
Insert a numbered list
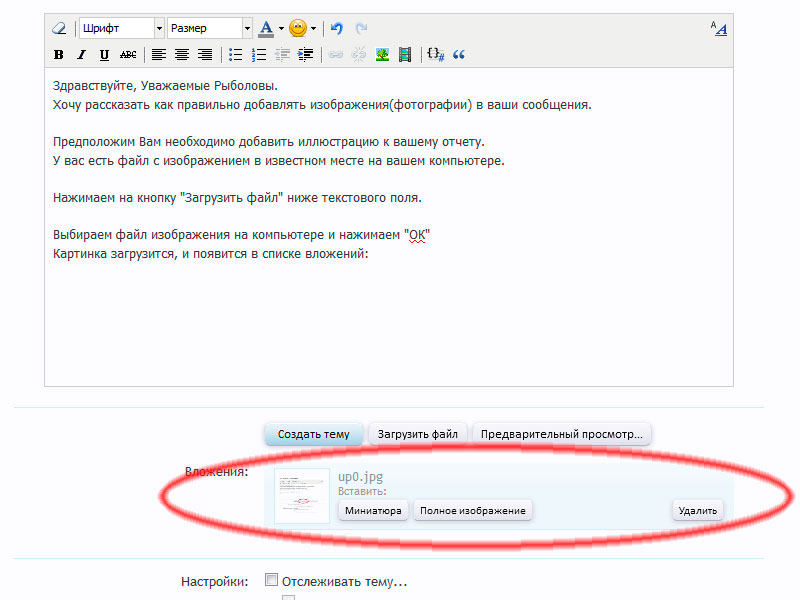click(259, 55)
